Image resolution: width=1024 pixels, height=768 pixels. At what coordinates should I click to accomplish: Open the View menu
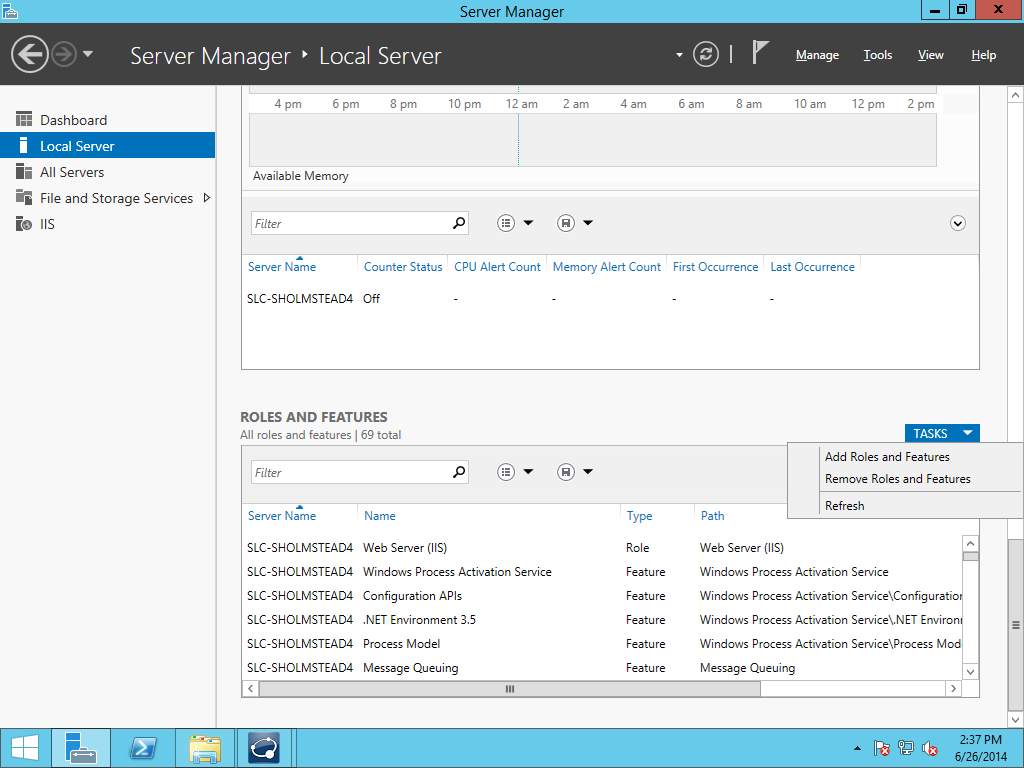(x=930, y=56)
